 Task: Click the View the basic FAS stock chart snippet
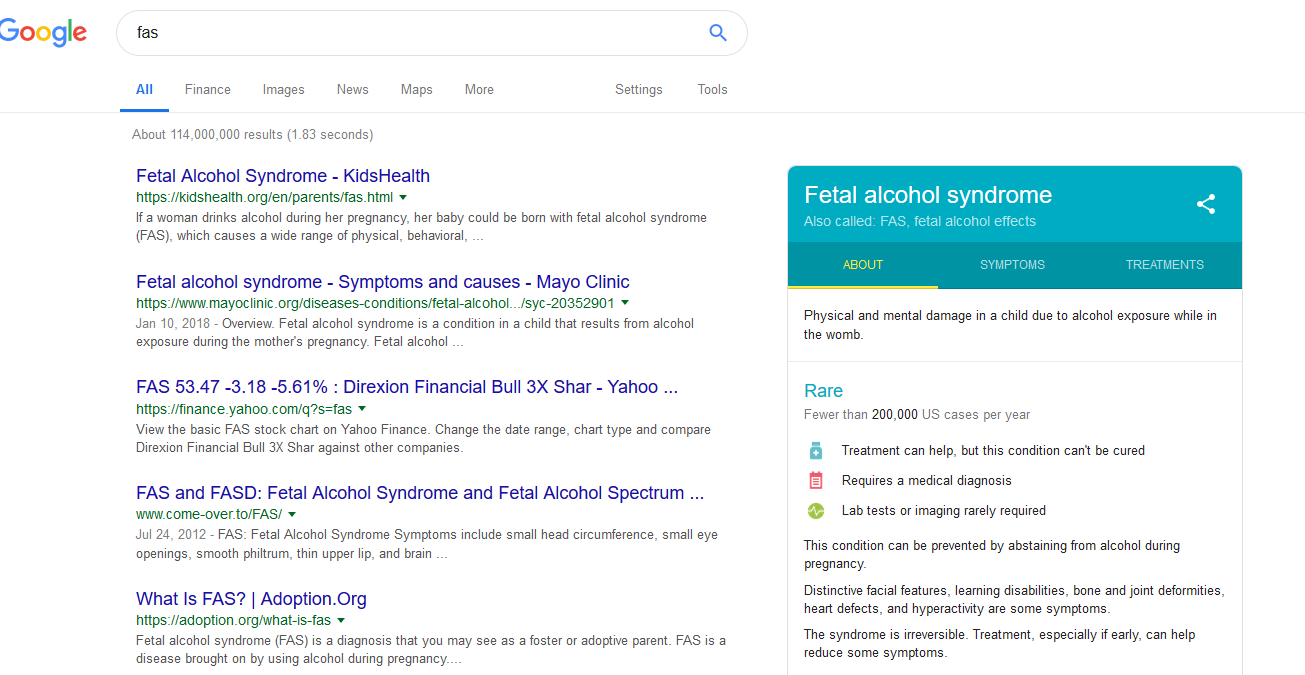(424, 439)
